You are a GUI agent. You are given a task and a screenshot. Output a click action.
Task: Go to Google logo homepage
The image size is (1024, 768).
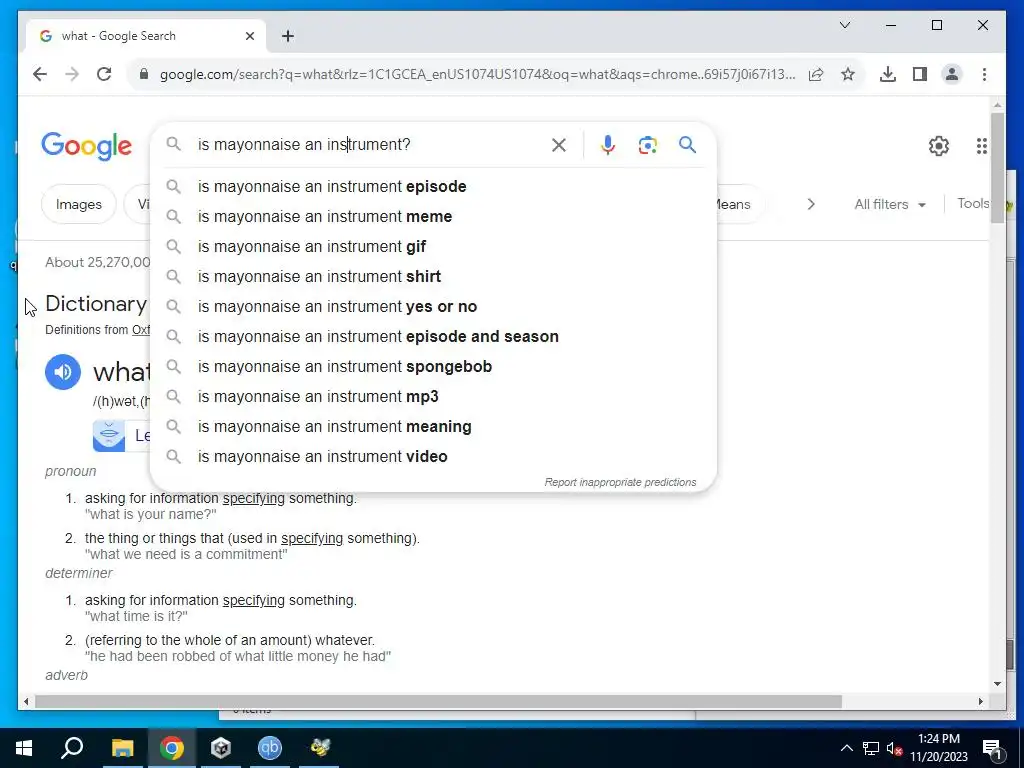pos(86,146)
